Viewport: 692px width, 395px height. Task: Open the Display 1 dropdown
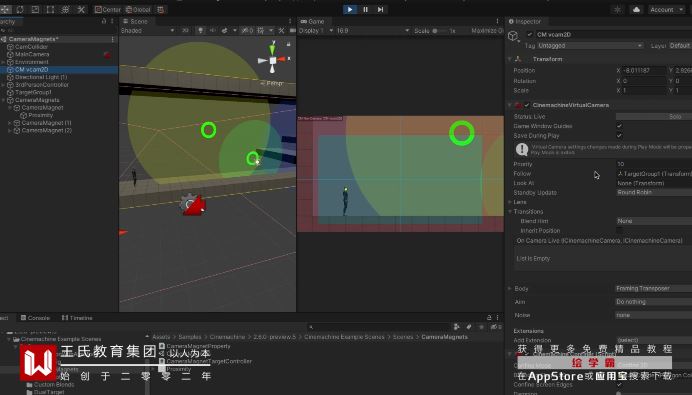click(315, 30)
